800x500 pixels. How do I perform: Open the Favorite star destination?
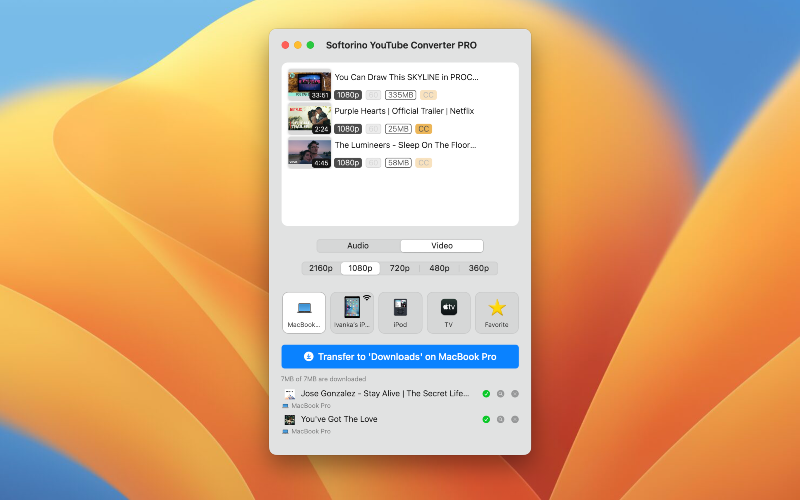(x=496, y=313)
